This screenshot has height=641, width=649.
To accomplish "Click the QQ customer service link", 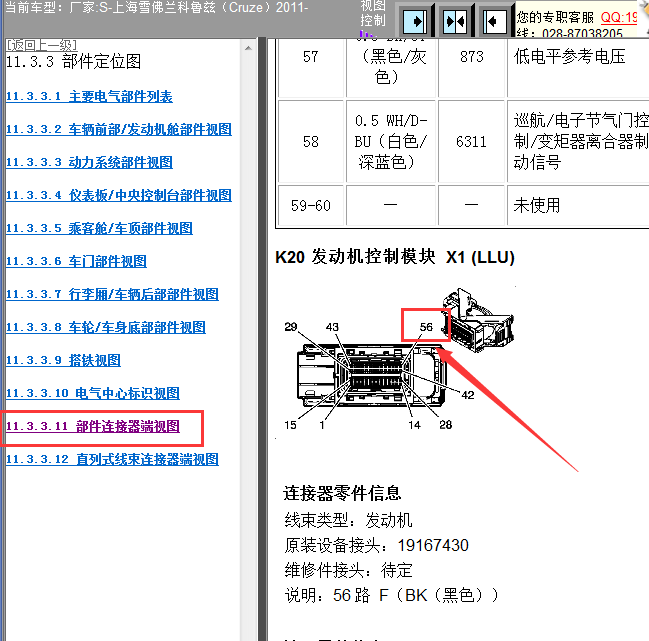I will coord(619,17).
